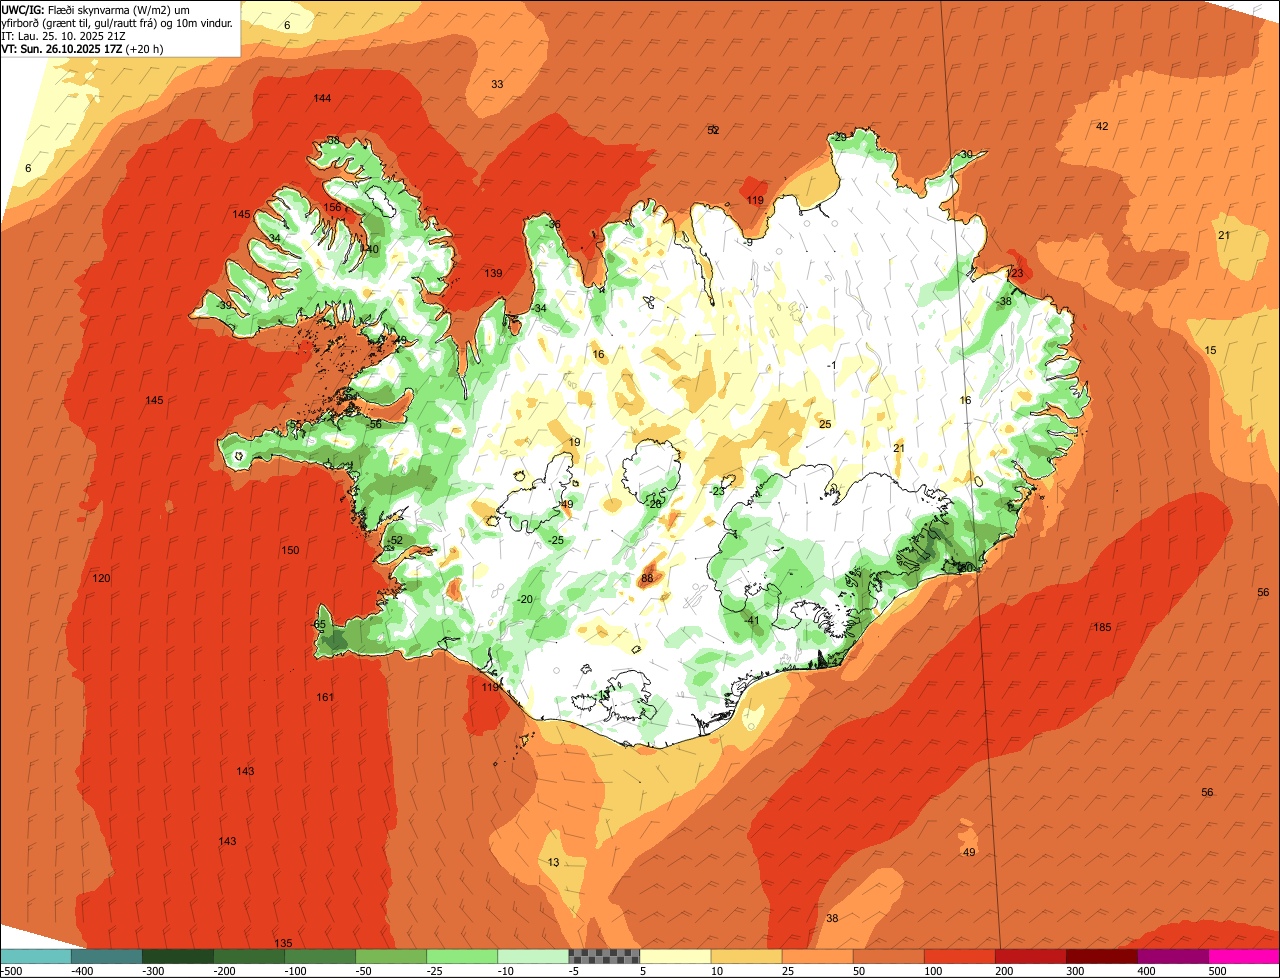Click the map value '123' on the east coast

click(1015, 273)
